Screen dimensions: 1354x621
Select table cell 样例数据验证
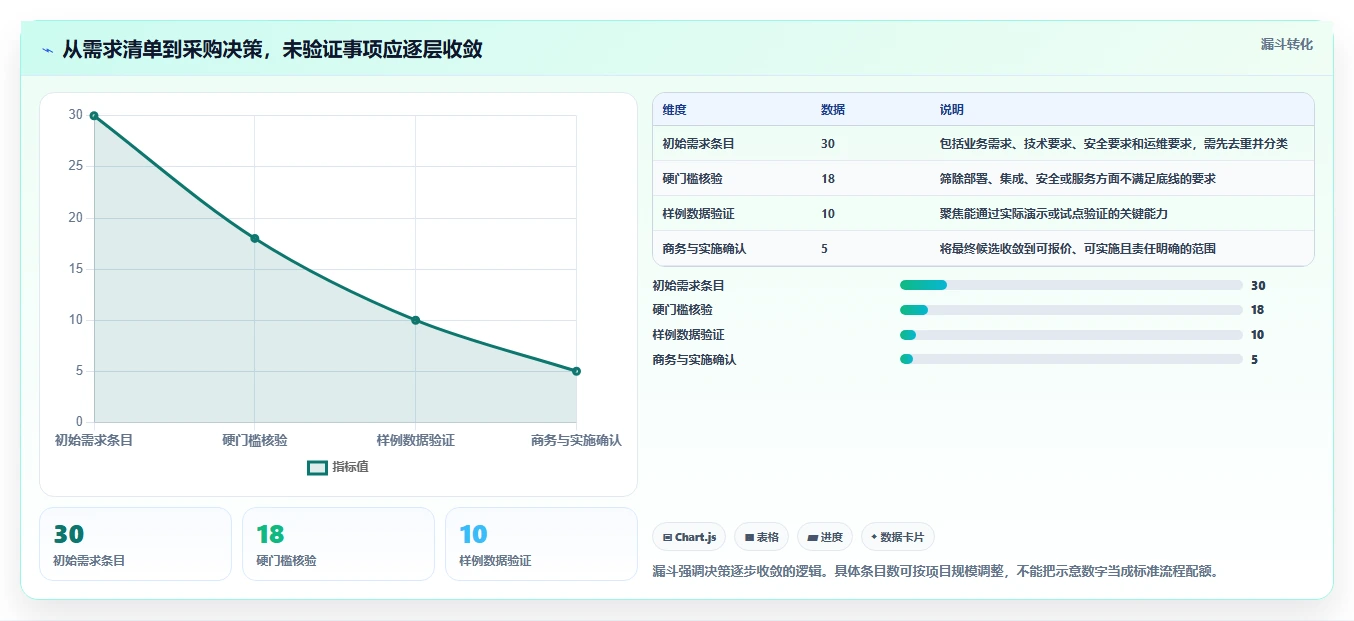click(698, 214)
